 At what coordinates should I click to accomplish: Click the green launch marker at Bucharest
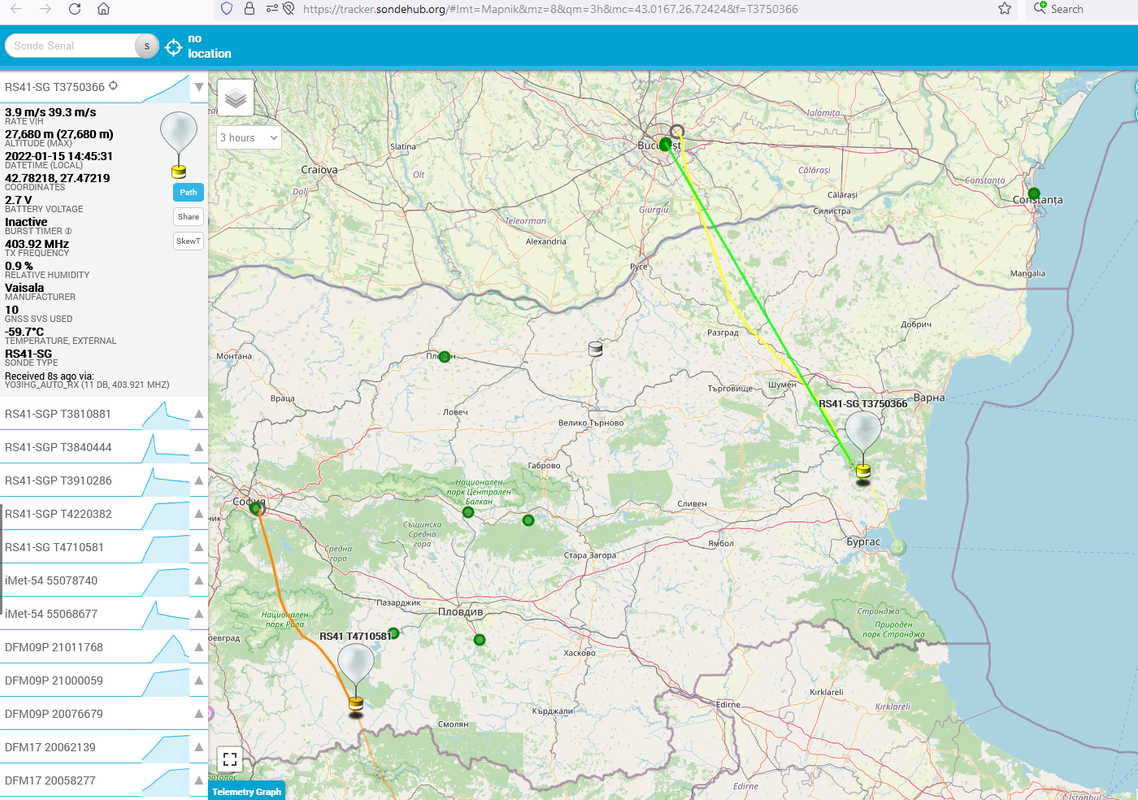tap(666, 144)
